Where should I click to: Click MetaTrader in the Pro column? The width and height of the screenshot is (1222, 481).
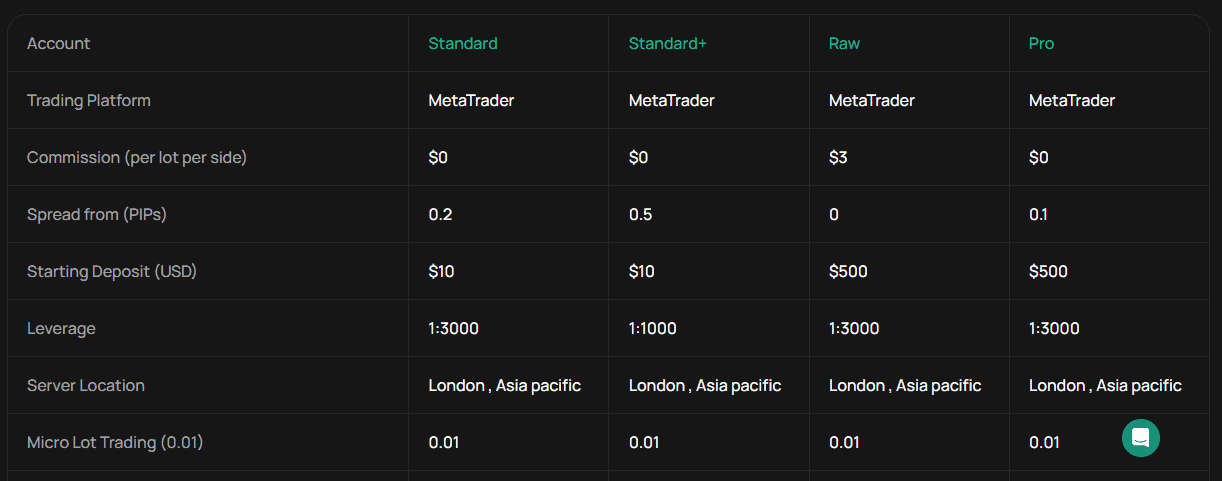point(1072,100)
